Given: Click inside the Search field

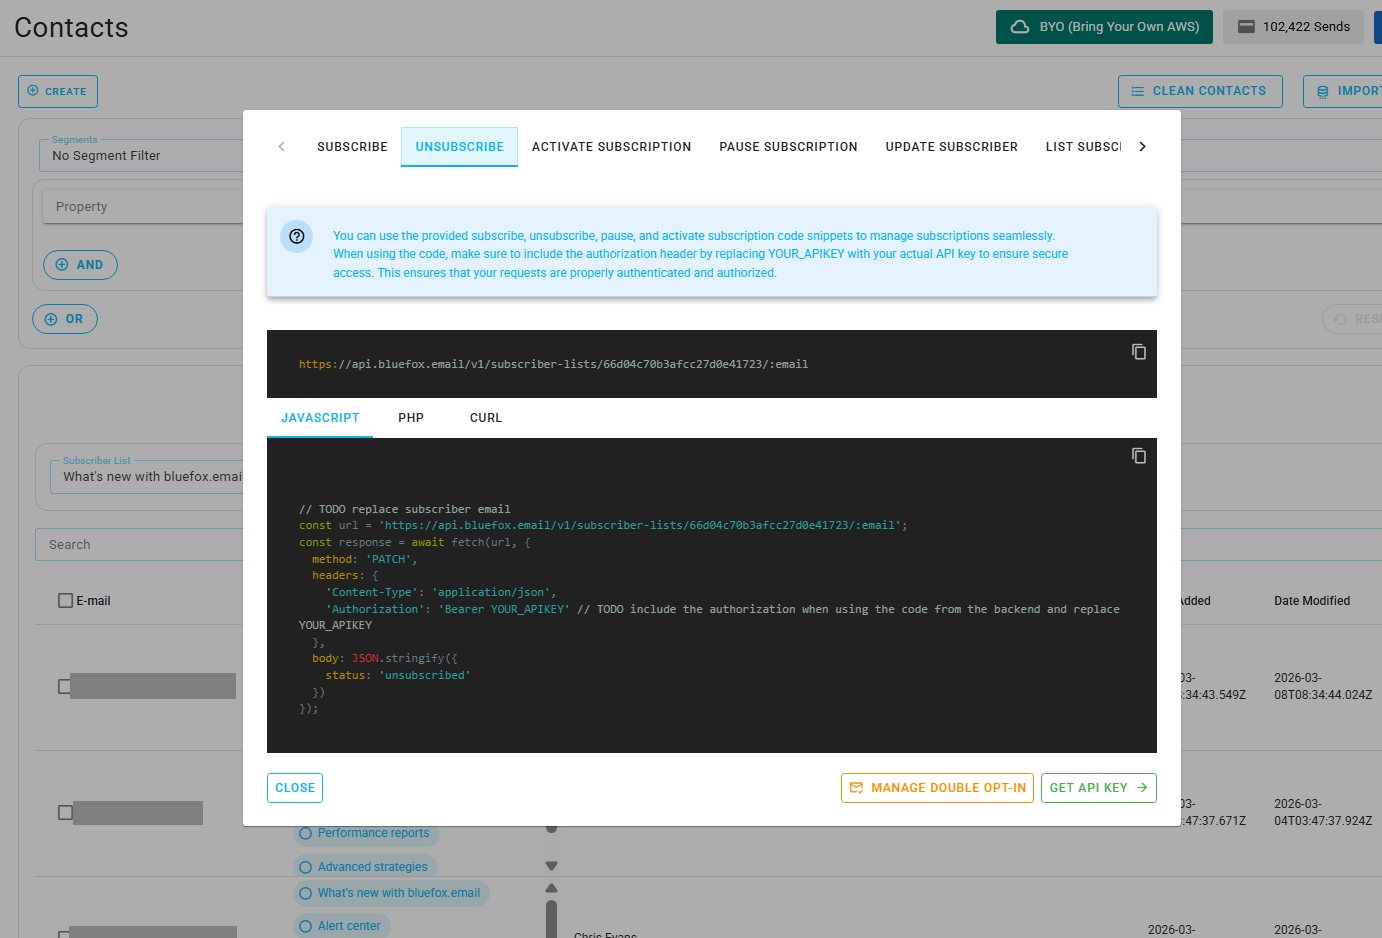Looking at the screenshot, I should (x=140, y=544).
